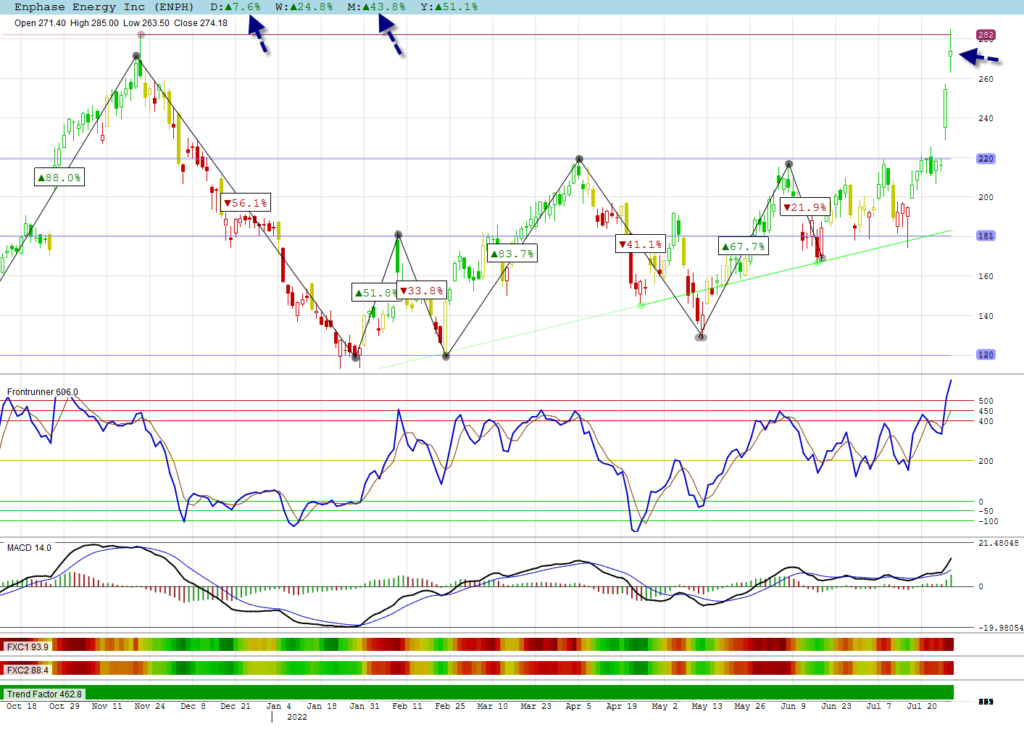Click the Frontrunner 606.0 indicator label

pos(42,392)
